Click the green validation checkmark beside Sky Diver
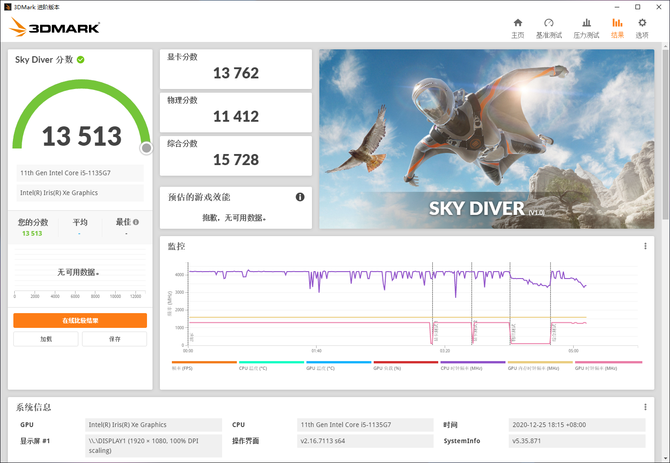The width and height of the screenshot is (670, 463). point(81,60)
